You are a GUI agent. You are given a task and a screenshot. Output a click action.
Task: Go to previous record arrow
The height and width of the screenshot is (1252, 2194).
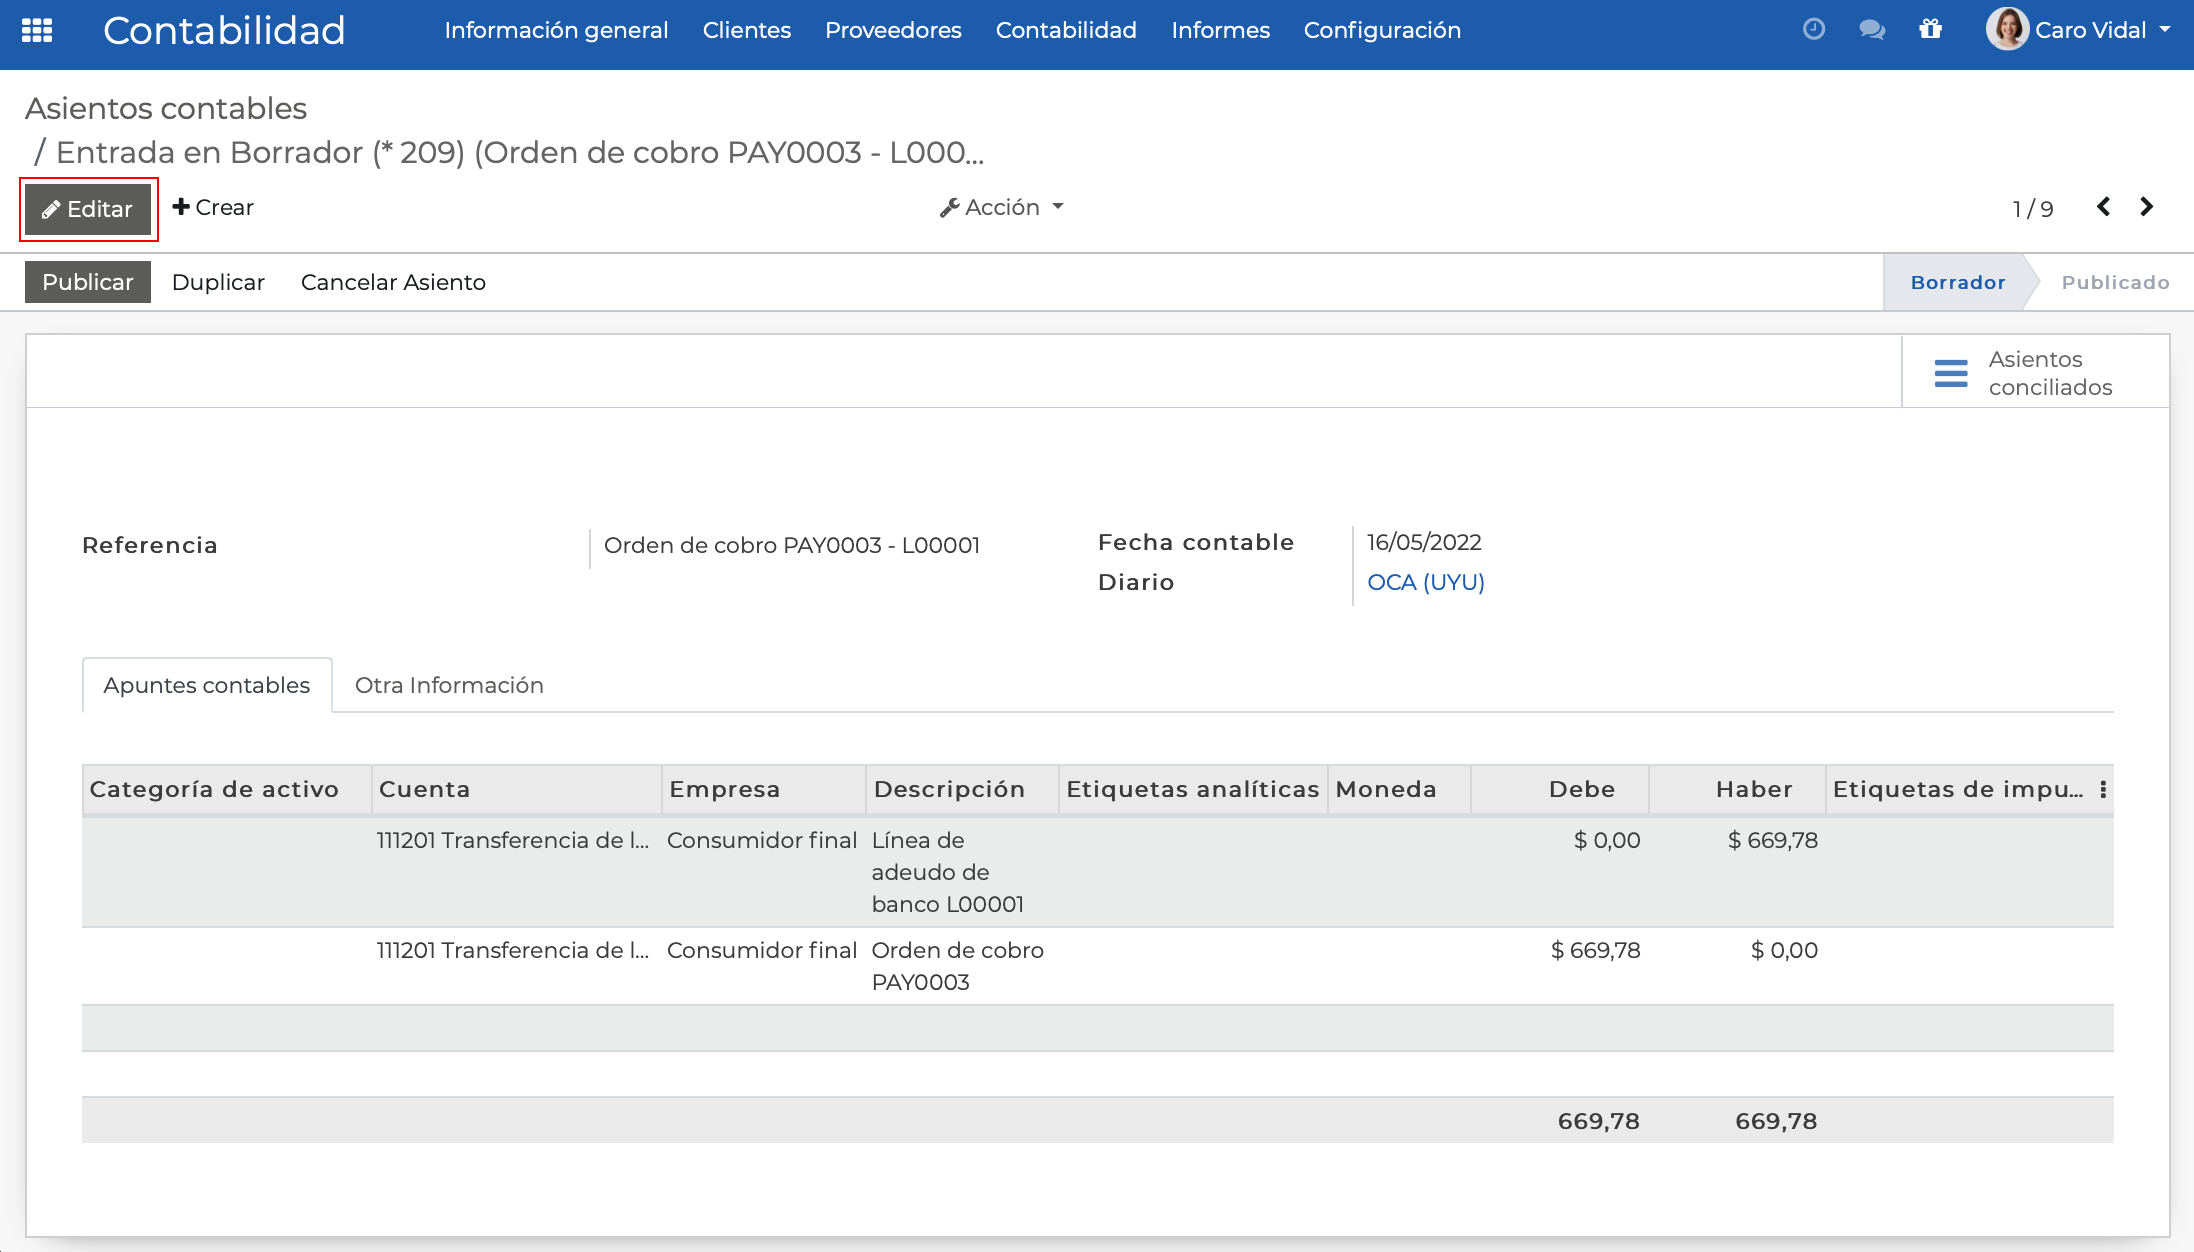[x=2103, y=207]
